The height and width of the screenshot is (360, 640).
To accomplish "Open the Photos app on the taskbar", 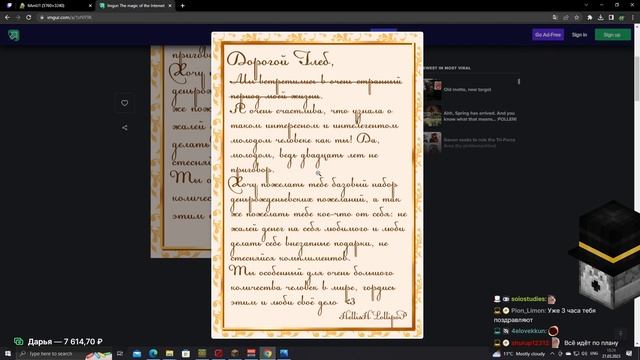I will pos(284,353).
